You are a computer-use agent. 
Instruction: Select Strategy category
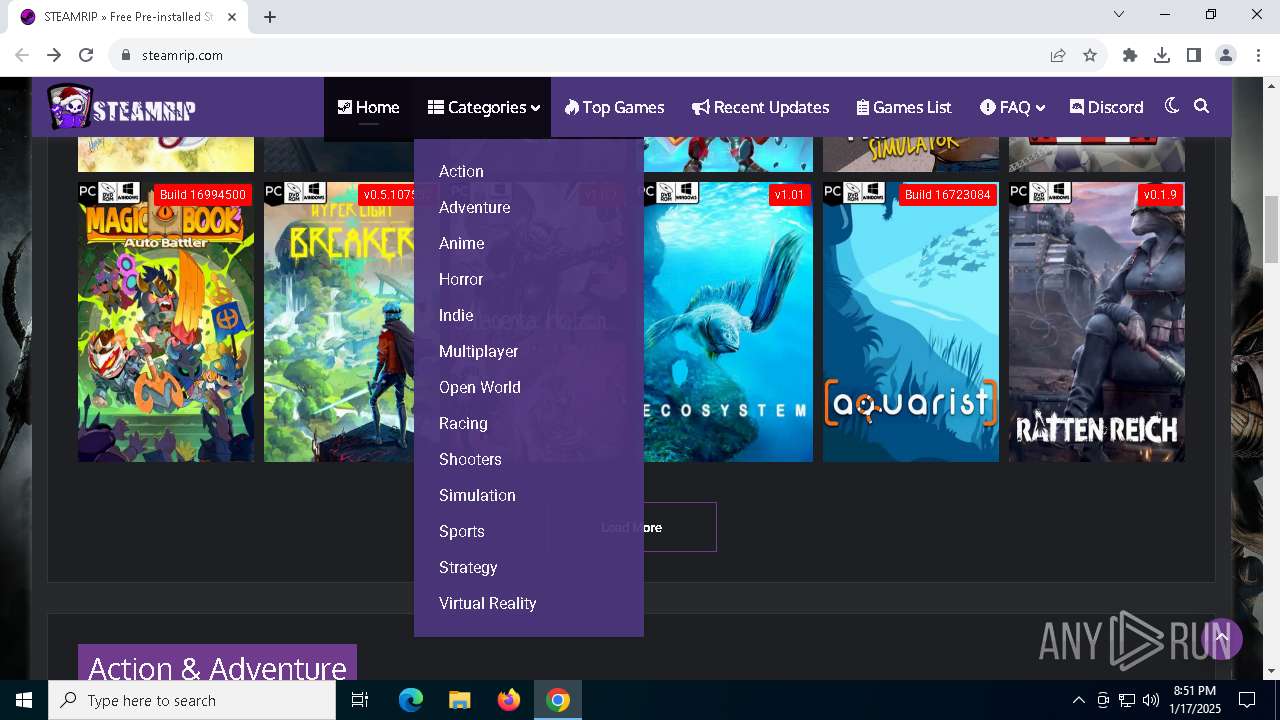tap(468, 567)
